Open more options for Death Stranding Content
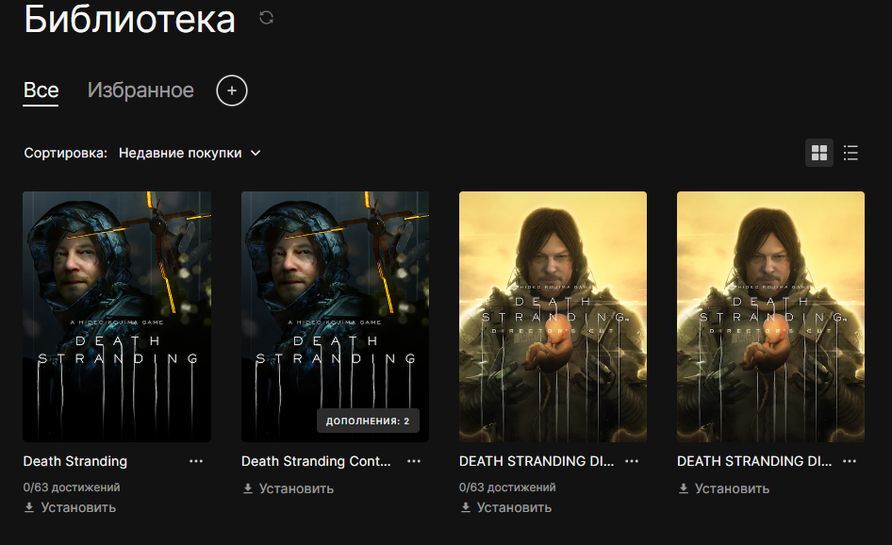 click(414, 461)
